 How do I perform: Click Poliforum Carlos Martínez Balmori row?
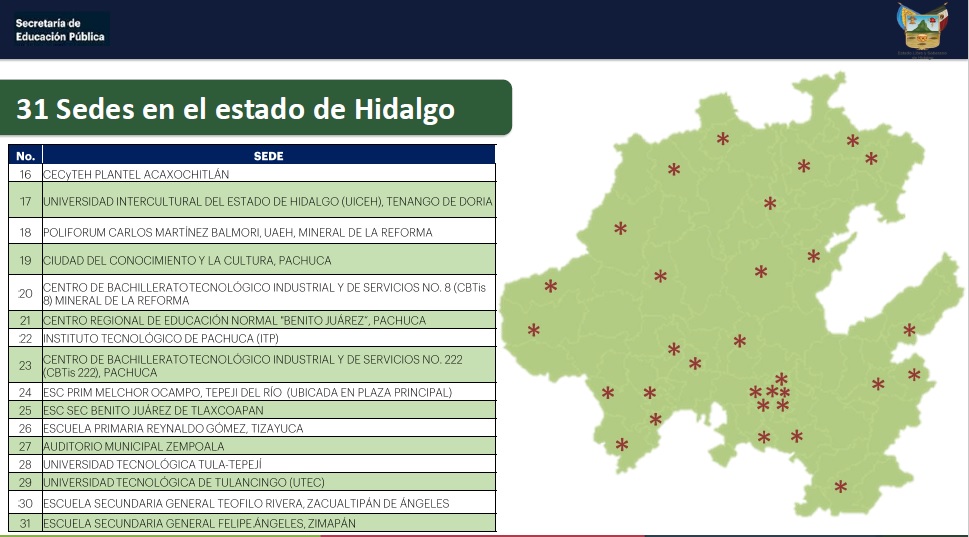(x=252, y=232)
